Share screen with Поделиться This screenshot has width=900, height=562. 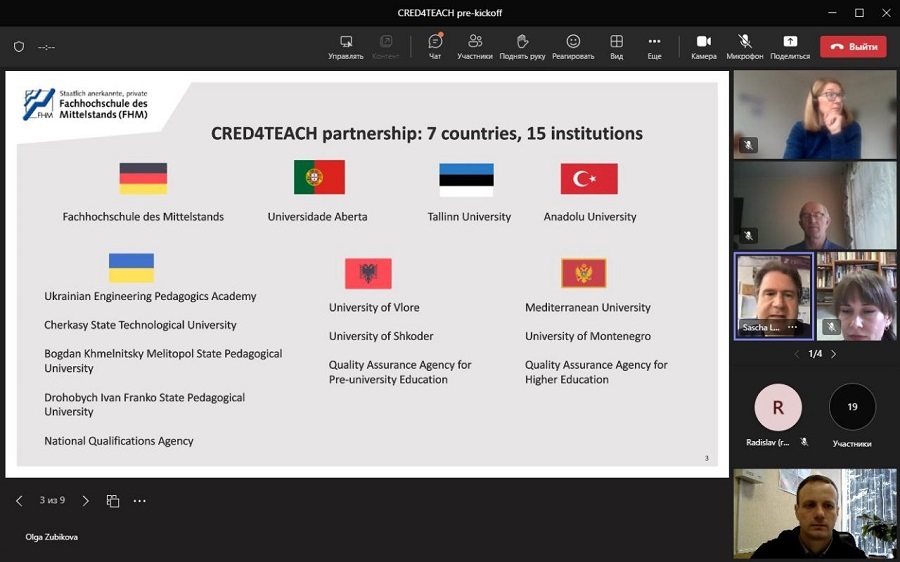(x=790, y=47)
